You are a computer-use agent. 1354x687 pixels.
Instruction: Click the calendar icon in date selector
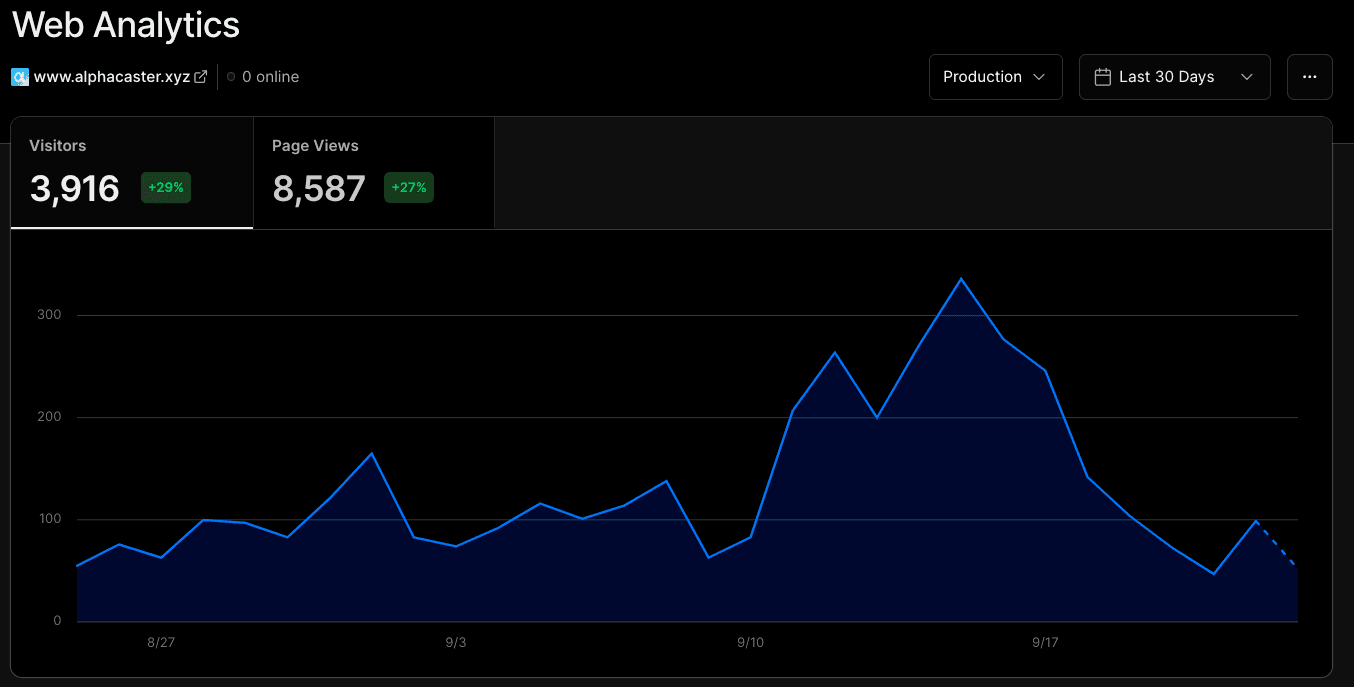pos(1103,77)
